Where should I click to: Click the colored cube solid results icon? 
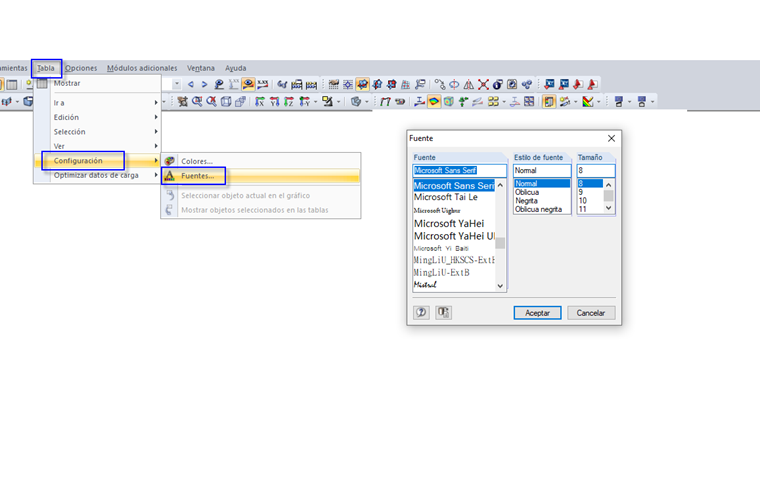click(x=449, y=102)
